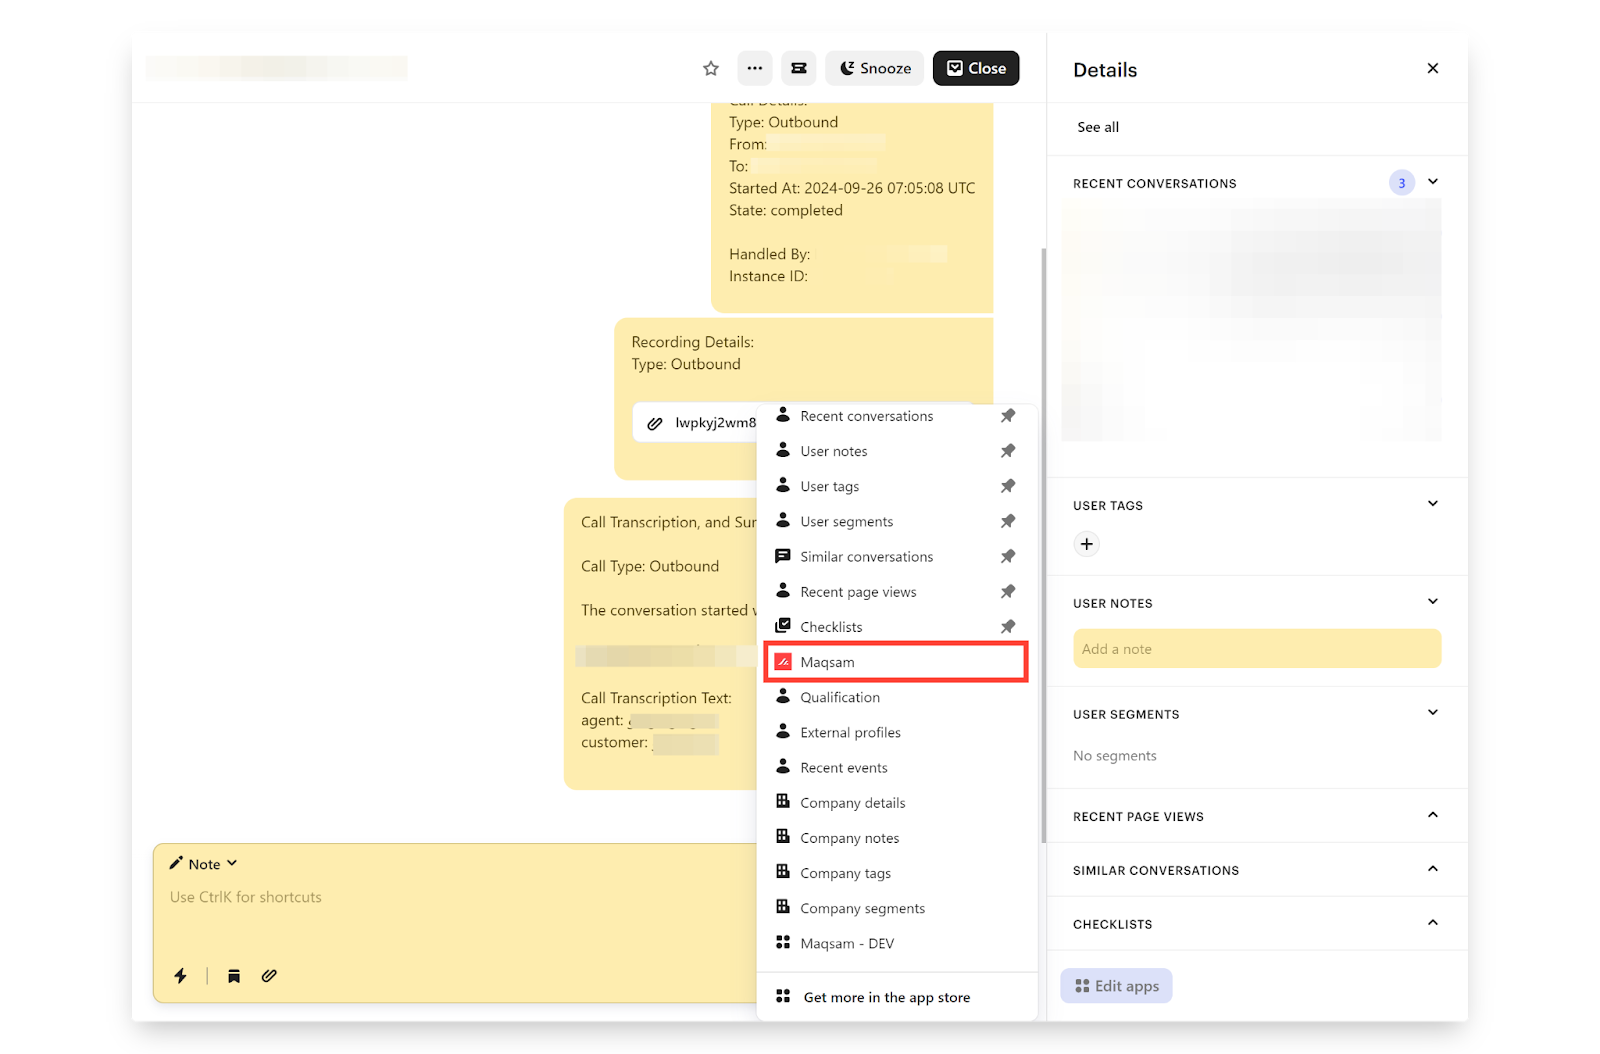Viewport: 1600px width, 1054px height.
Task: Click the Edit apps button
Action: [1116, 986]
